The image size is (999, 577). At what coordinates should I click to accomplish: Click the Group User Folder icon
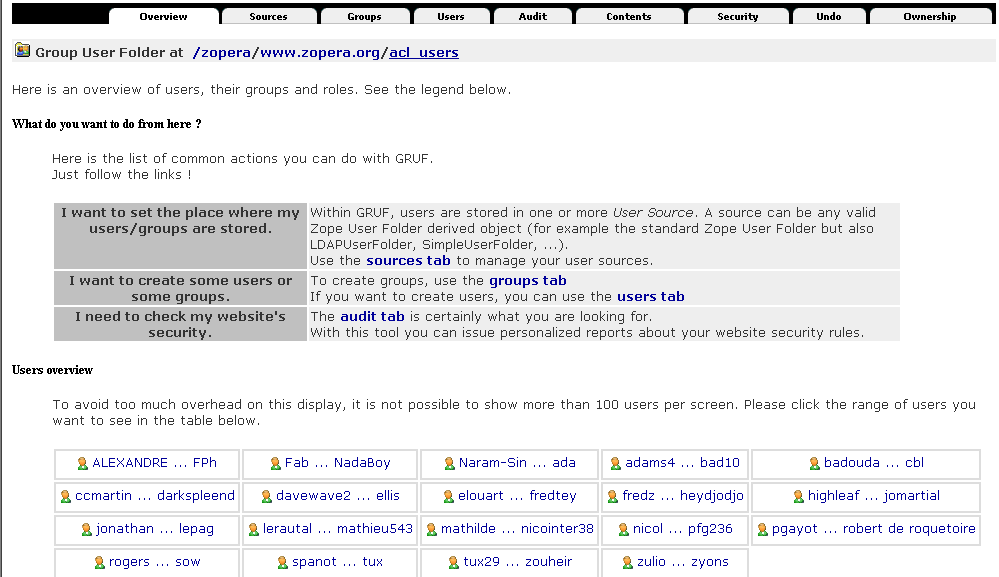(20, 49)
